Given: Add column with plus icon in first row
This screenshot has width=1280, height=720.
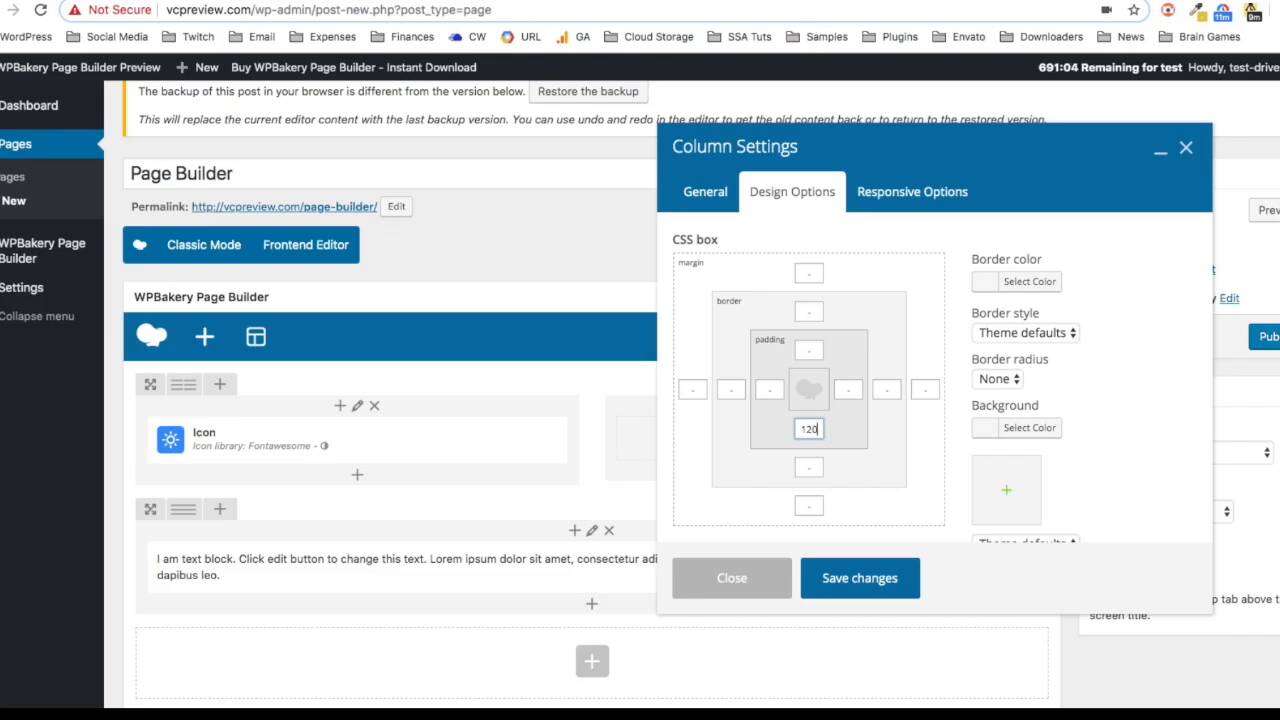Looking at the screenshot, I should tap(220, 384).
